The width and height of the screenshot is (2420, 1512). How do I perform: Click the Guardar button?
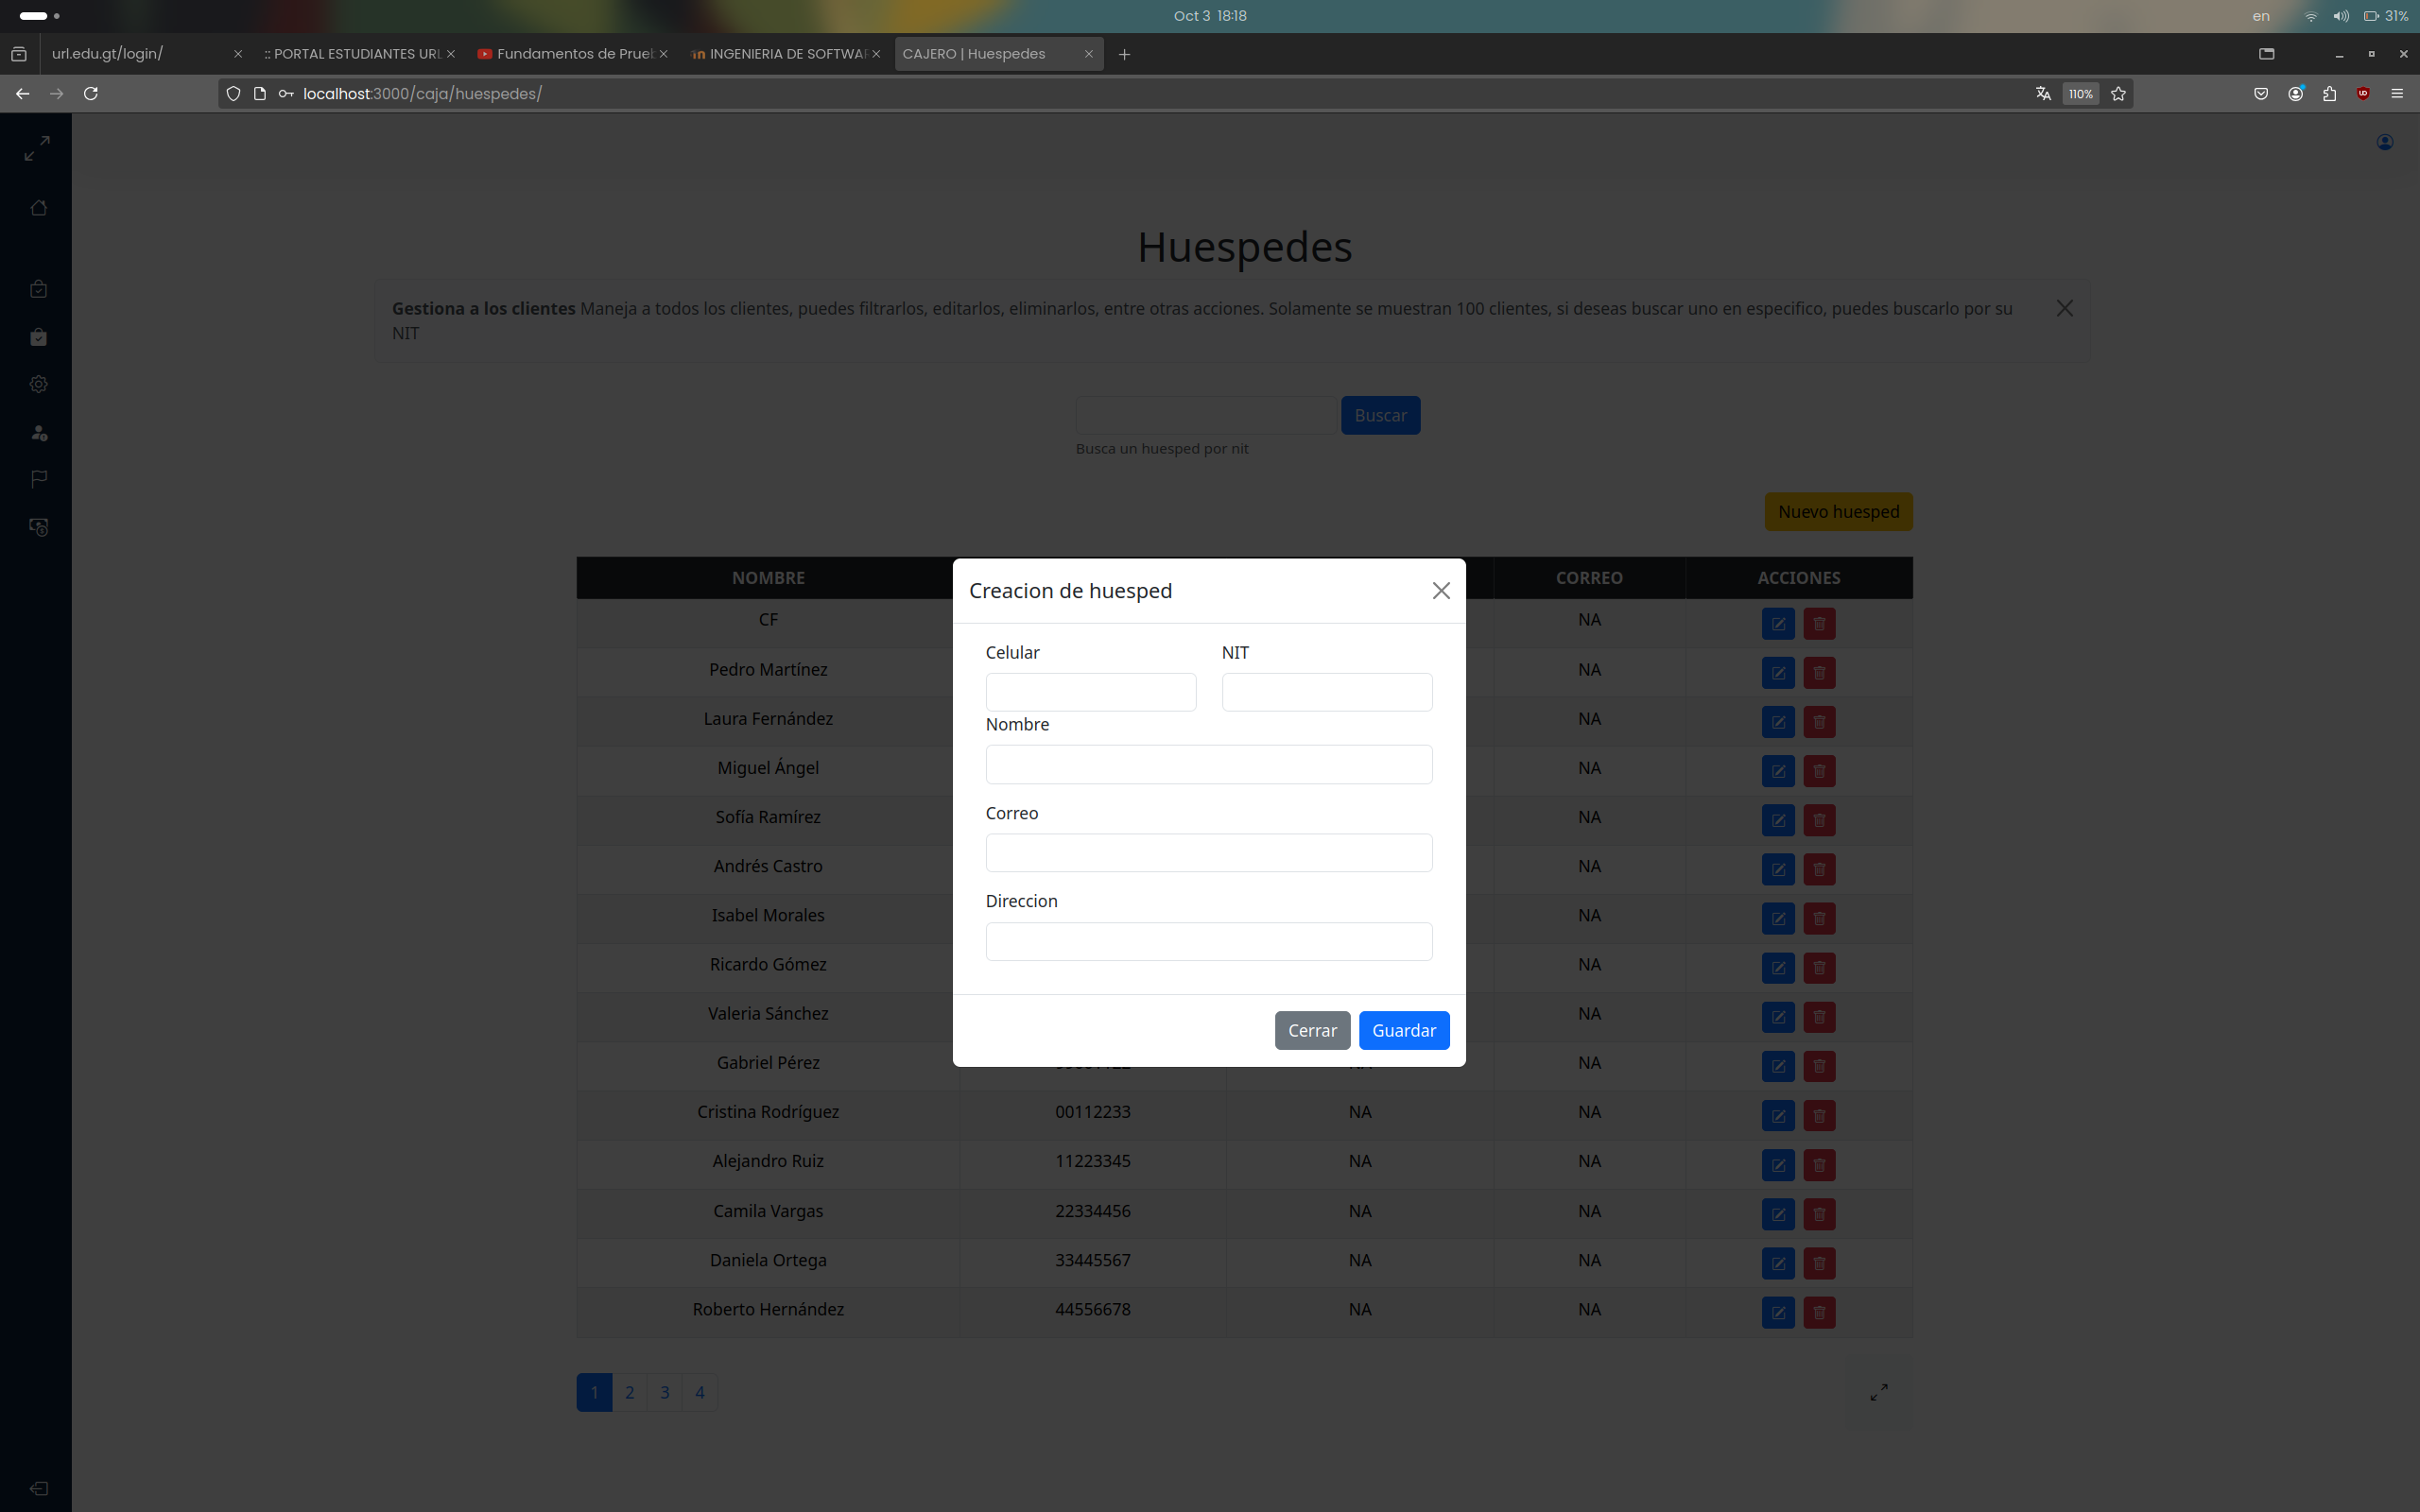click(1403, 1030)
